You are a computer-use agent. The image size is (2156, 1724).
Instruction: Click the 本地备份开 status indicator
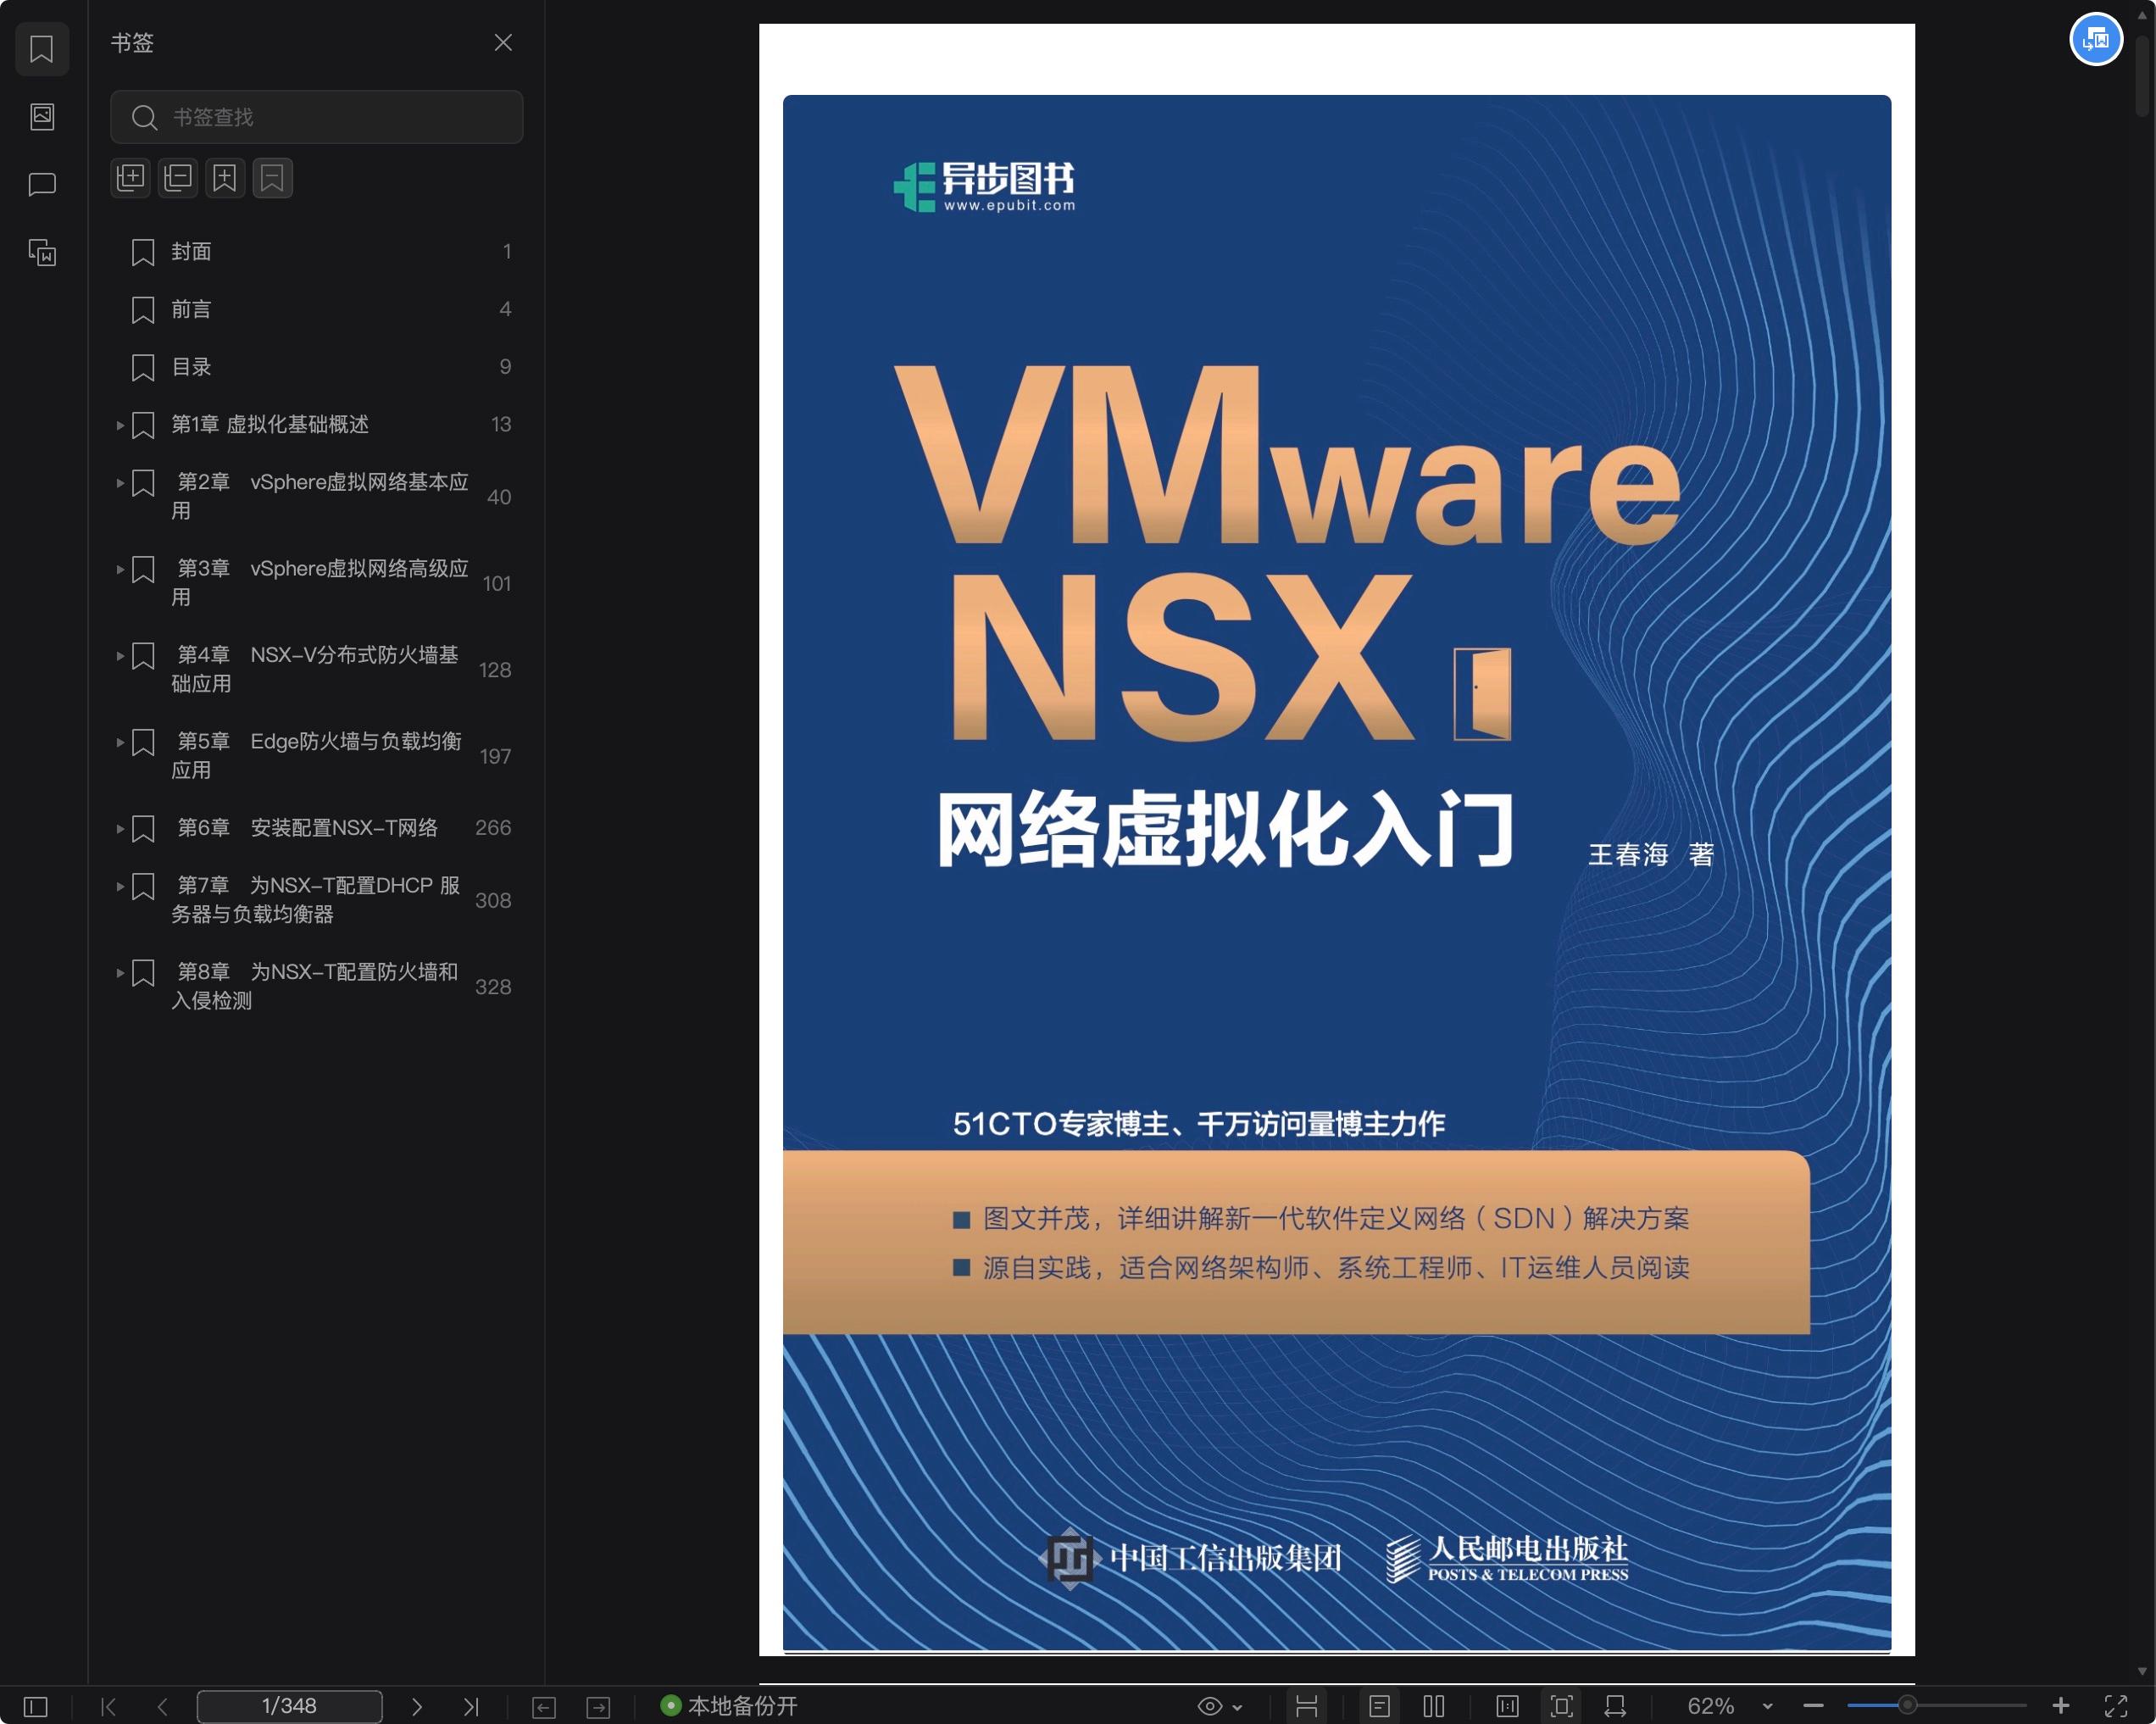tap(729, 1705)
